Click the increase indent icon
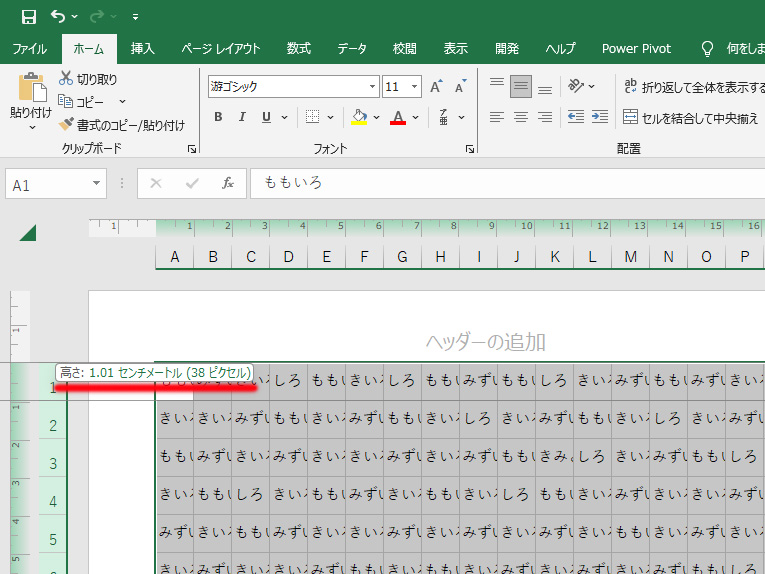This screenshot has width=765, height=574. (x=600, y=117)
